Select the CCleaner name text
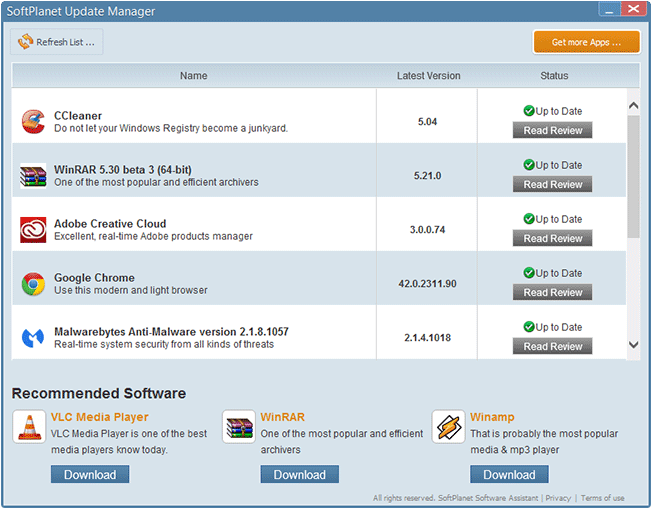Screen dimensions: 652x509 tap(78, 116)
